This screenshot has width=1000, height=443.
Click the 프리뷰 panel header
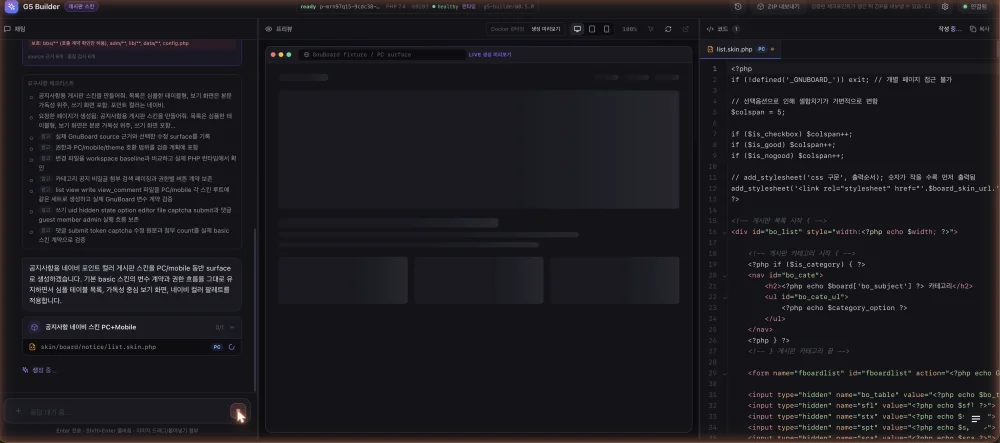click(278, 29)
